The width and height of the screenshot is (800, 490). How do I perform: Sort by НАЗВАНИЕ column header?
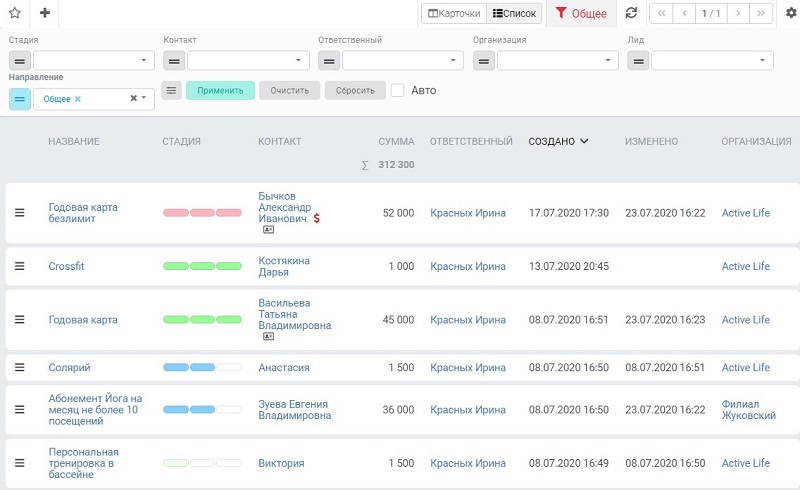pos(74,141)
